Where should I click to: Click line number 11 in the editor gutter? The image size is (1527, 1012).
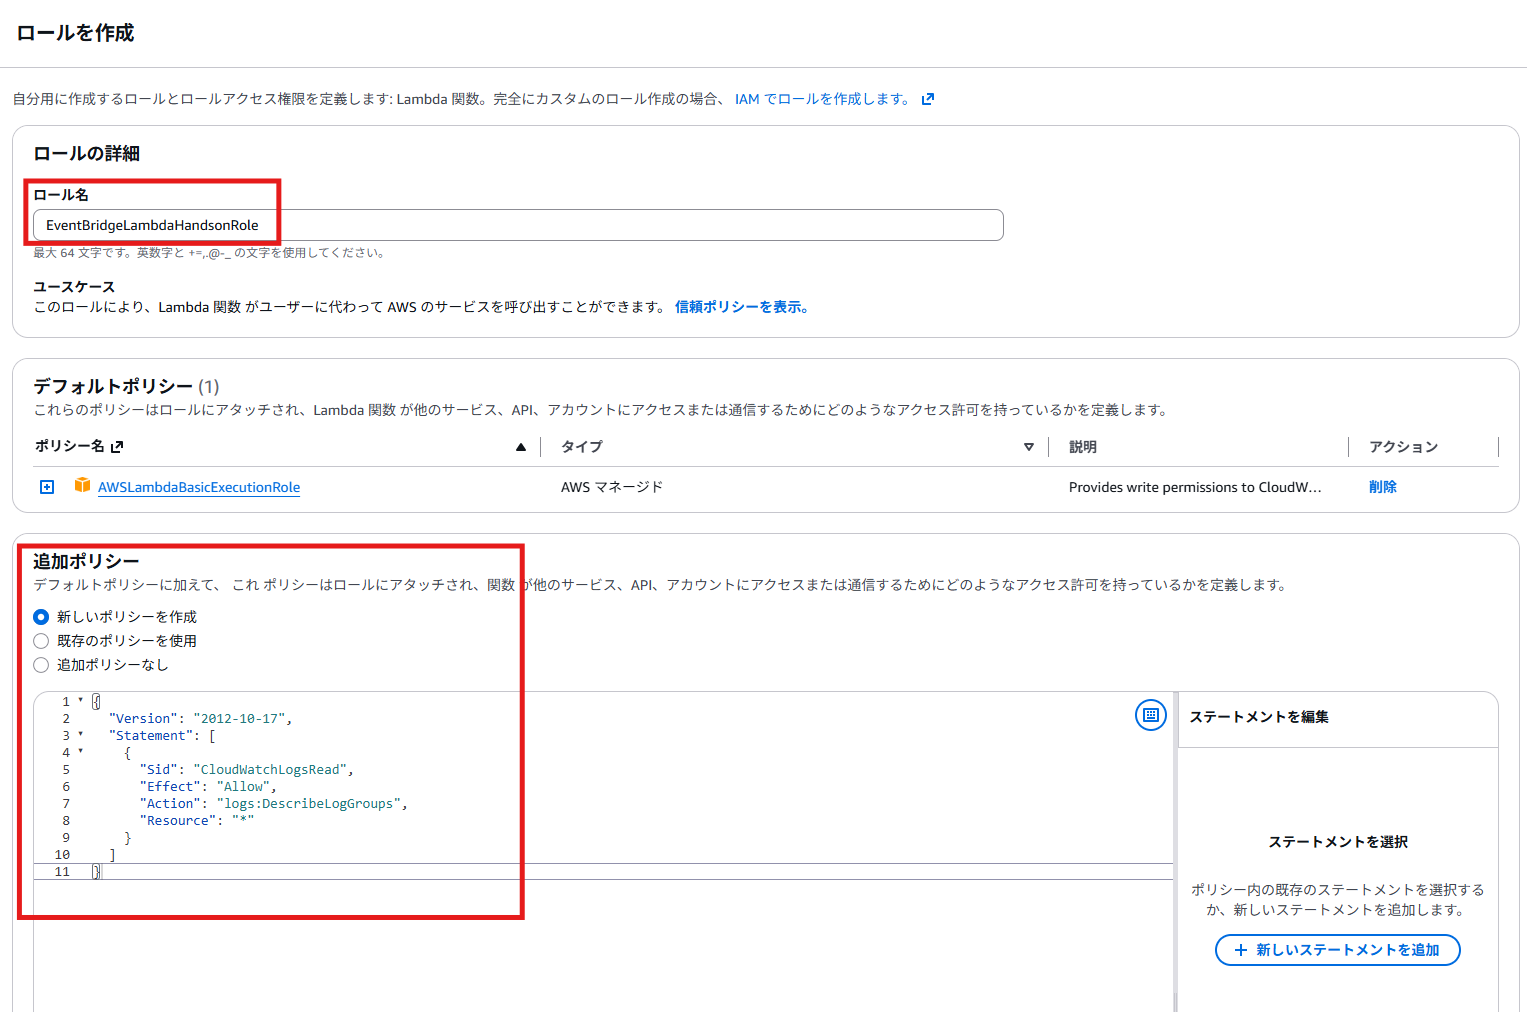[x=62, y=872]
